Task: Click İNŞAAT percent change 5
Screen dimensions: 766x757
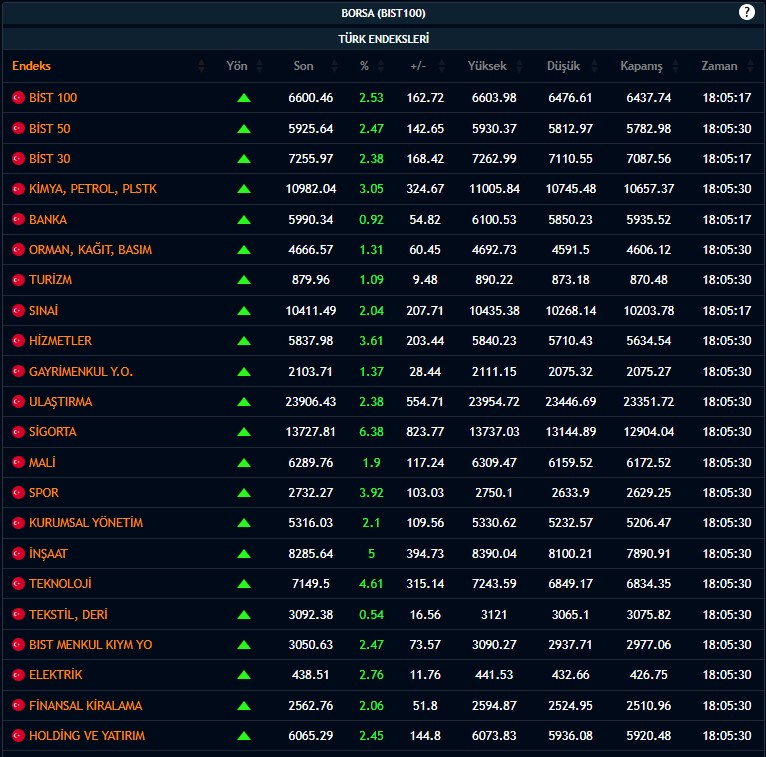Action: coord(371,554)
